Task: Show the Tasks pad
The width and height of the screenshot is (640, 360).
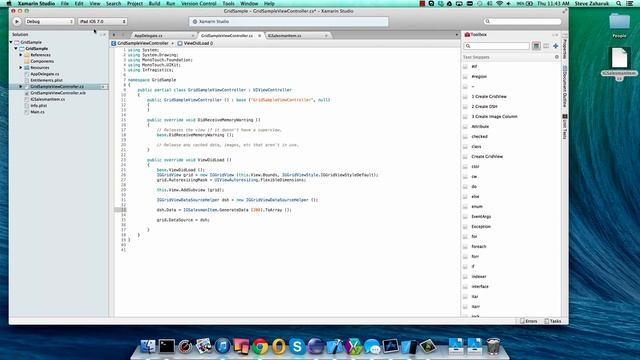Action: pos(553,321)
